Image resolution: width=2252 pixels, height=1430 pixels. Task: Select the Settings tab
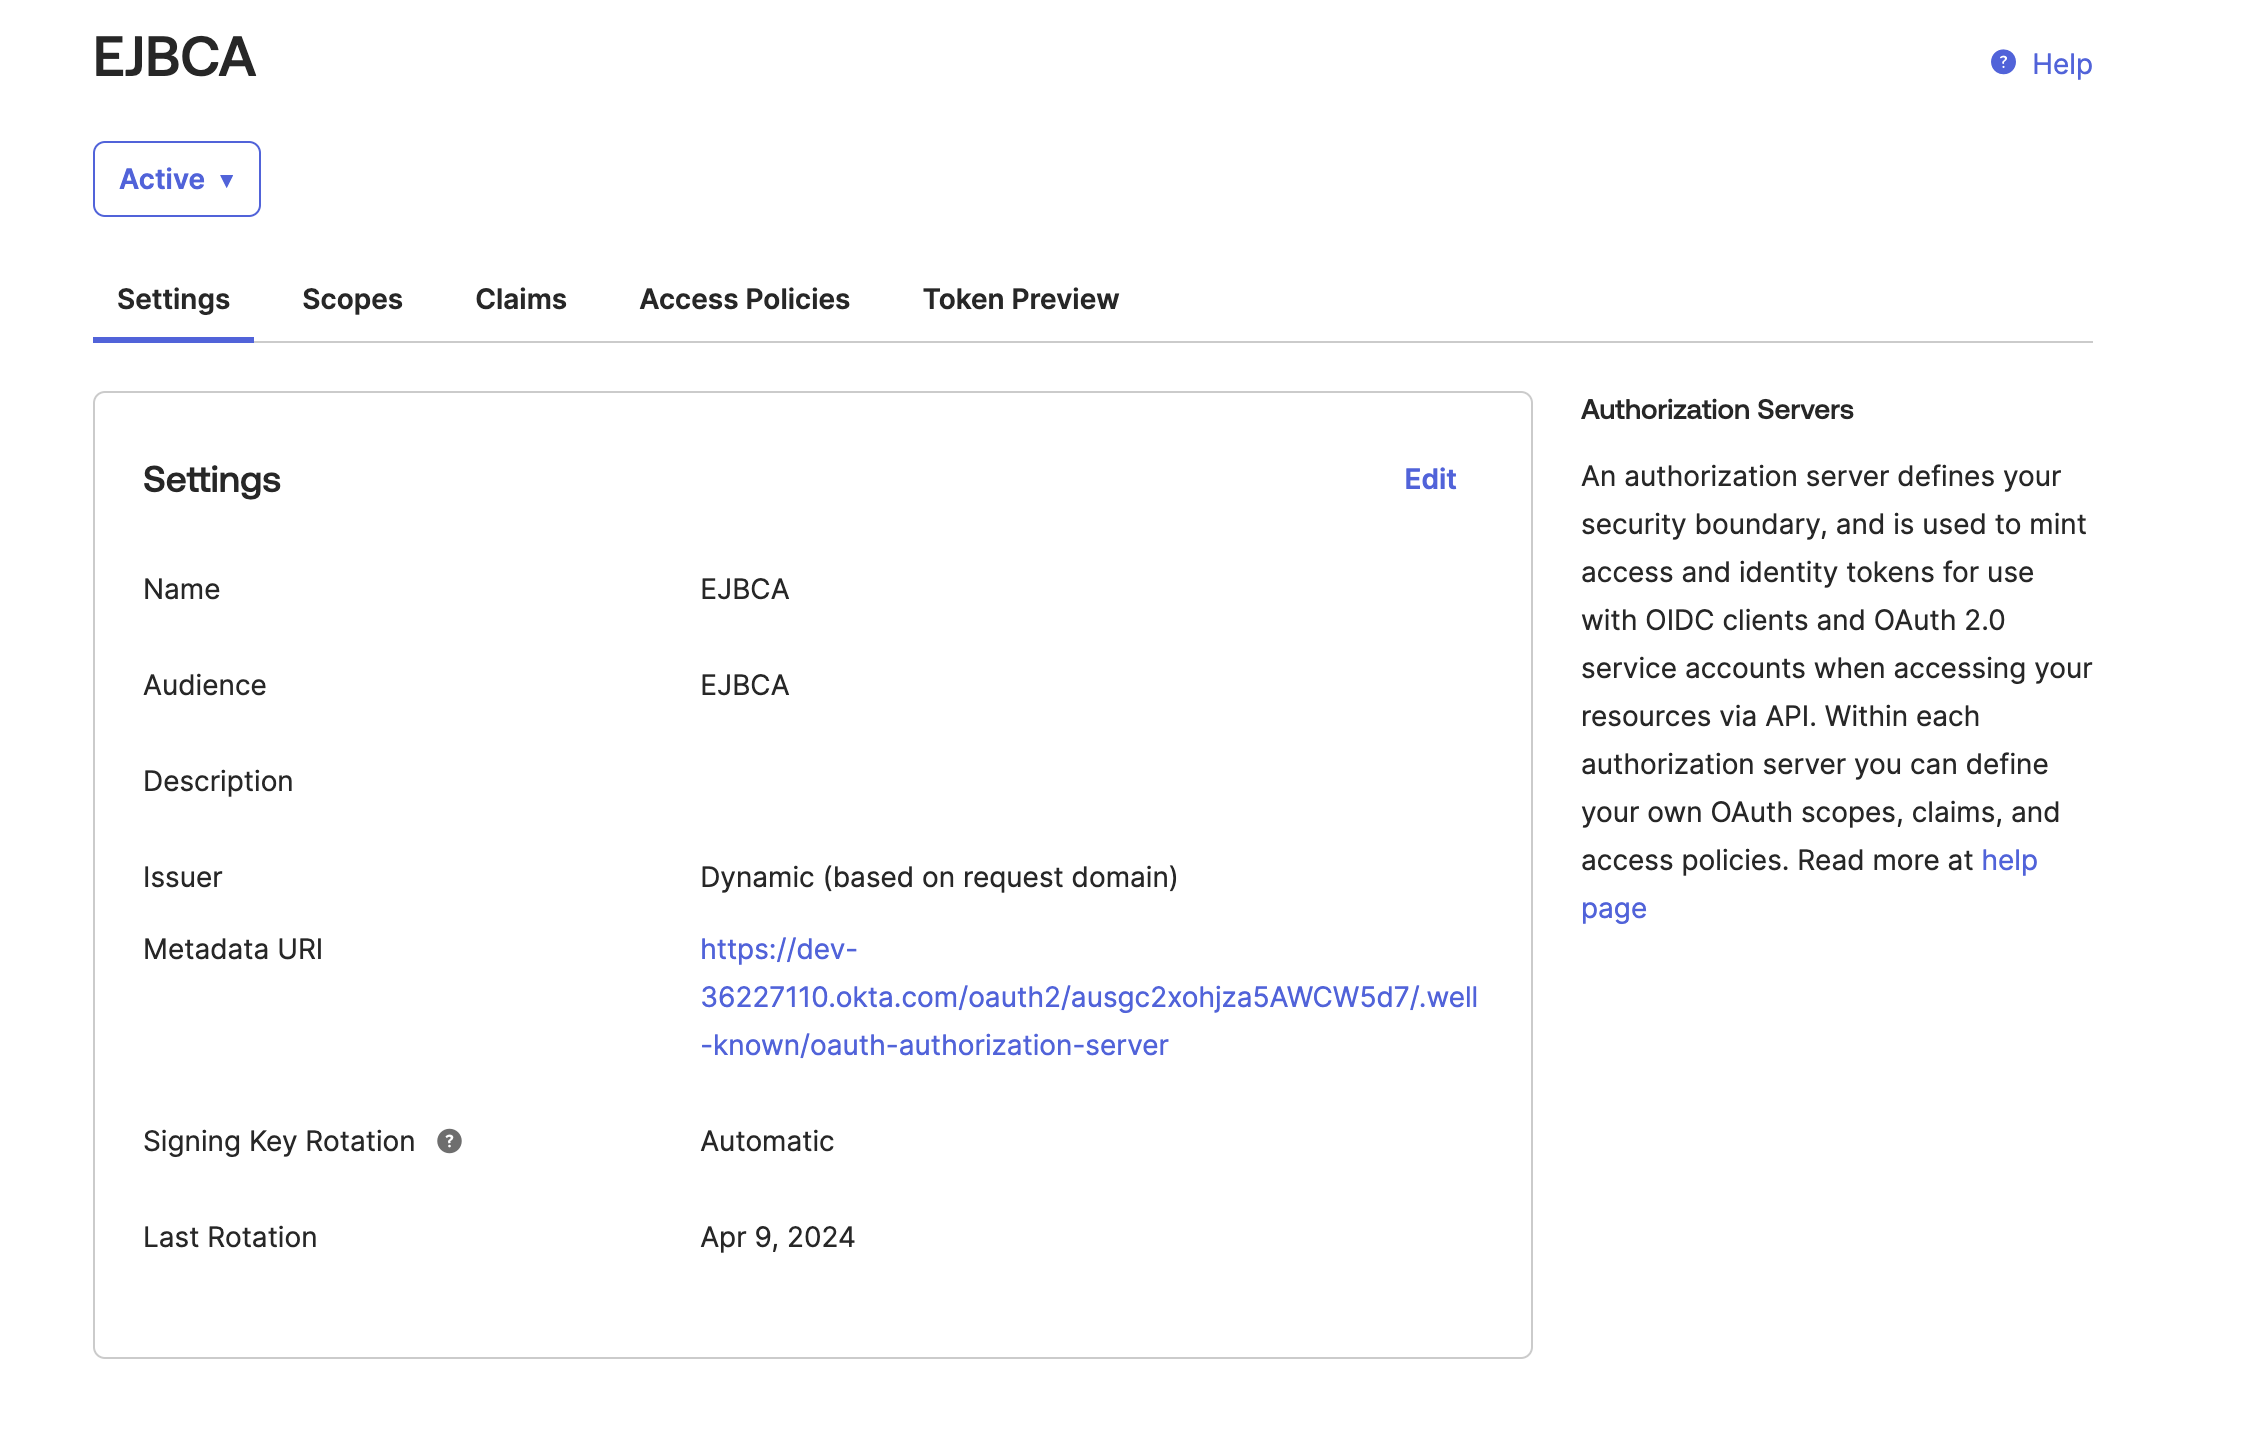coord(172,299)
